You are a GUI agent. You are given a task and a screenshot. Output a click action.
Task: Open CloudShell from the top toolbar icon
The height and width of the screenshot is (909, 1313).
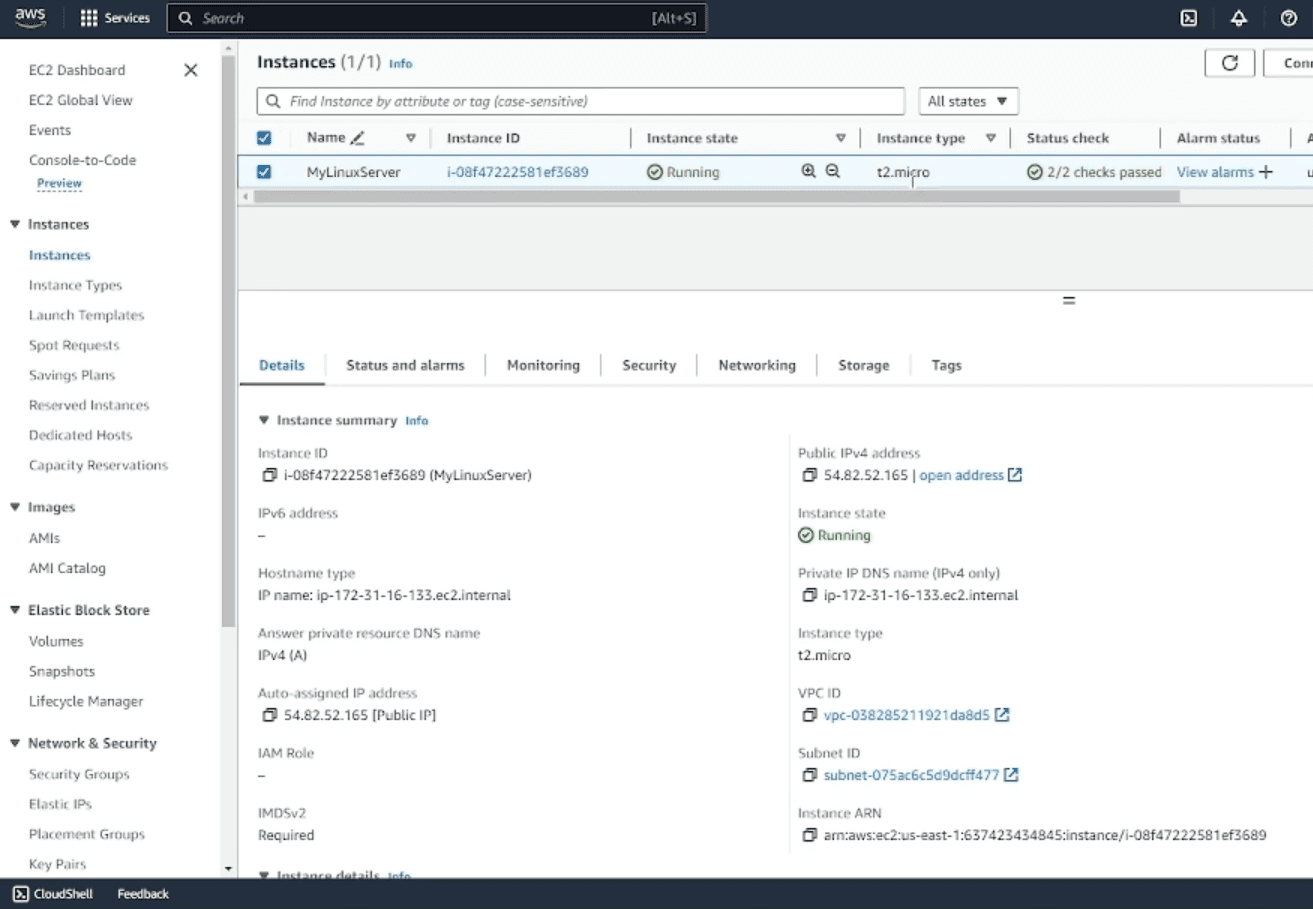[x=1188, y=17]
